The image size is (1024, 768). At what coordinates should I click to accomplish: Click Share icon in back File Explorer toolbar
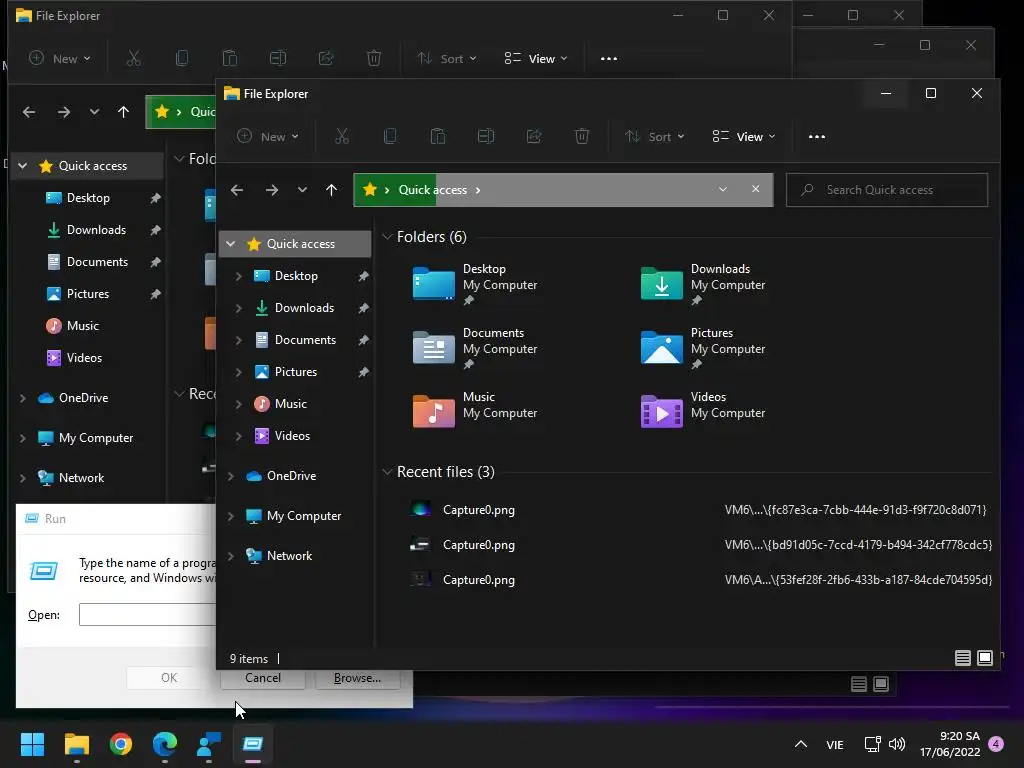tap(326, 59)
